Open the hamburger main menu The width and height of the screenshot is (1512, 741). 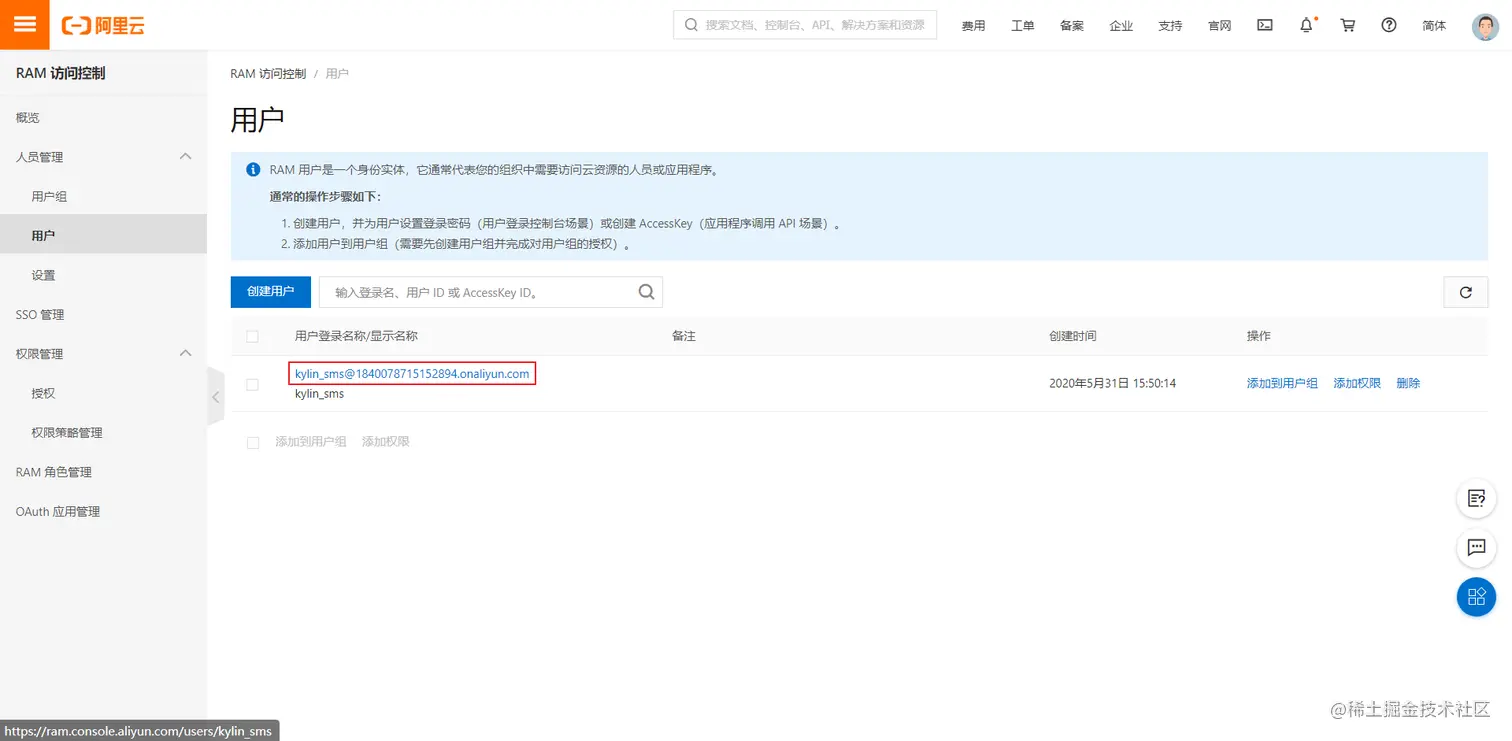pyautogui.click(x=25, y=25)
